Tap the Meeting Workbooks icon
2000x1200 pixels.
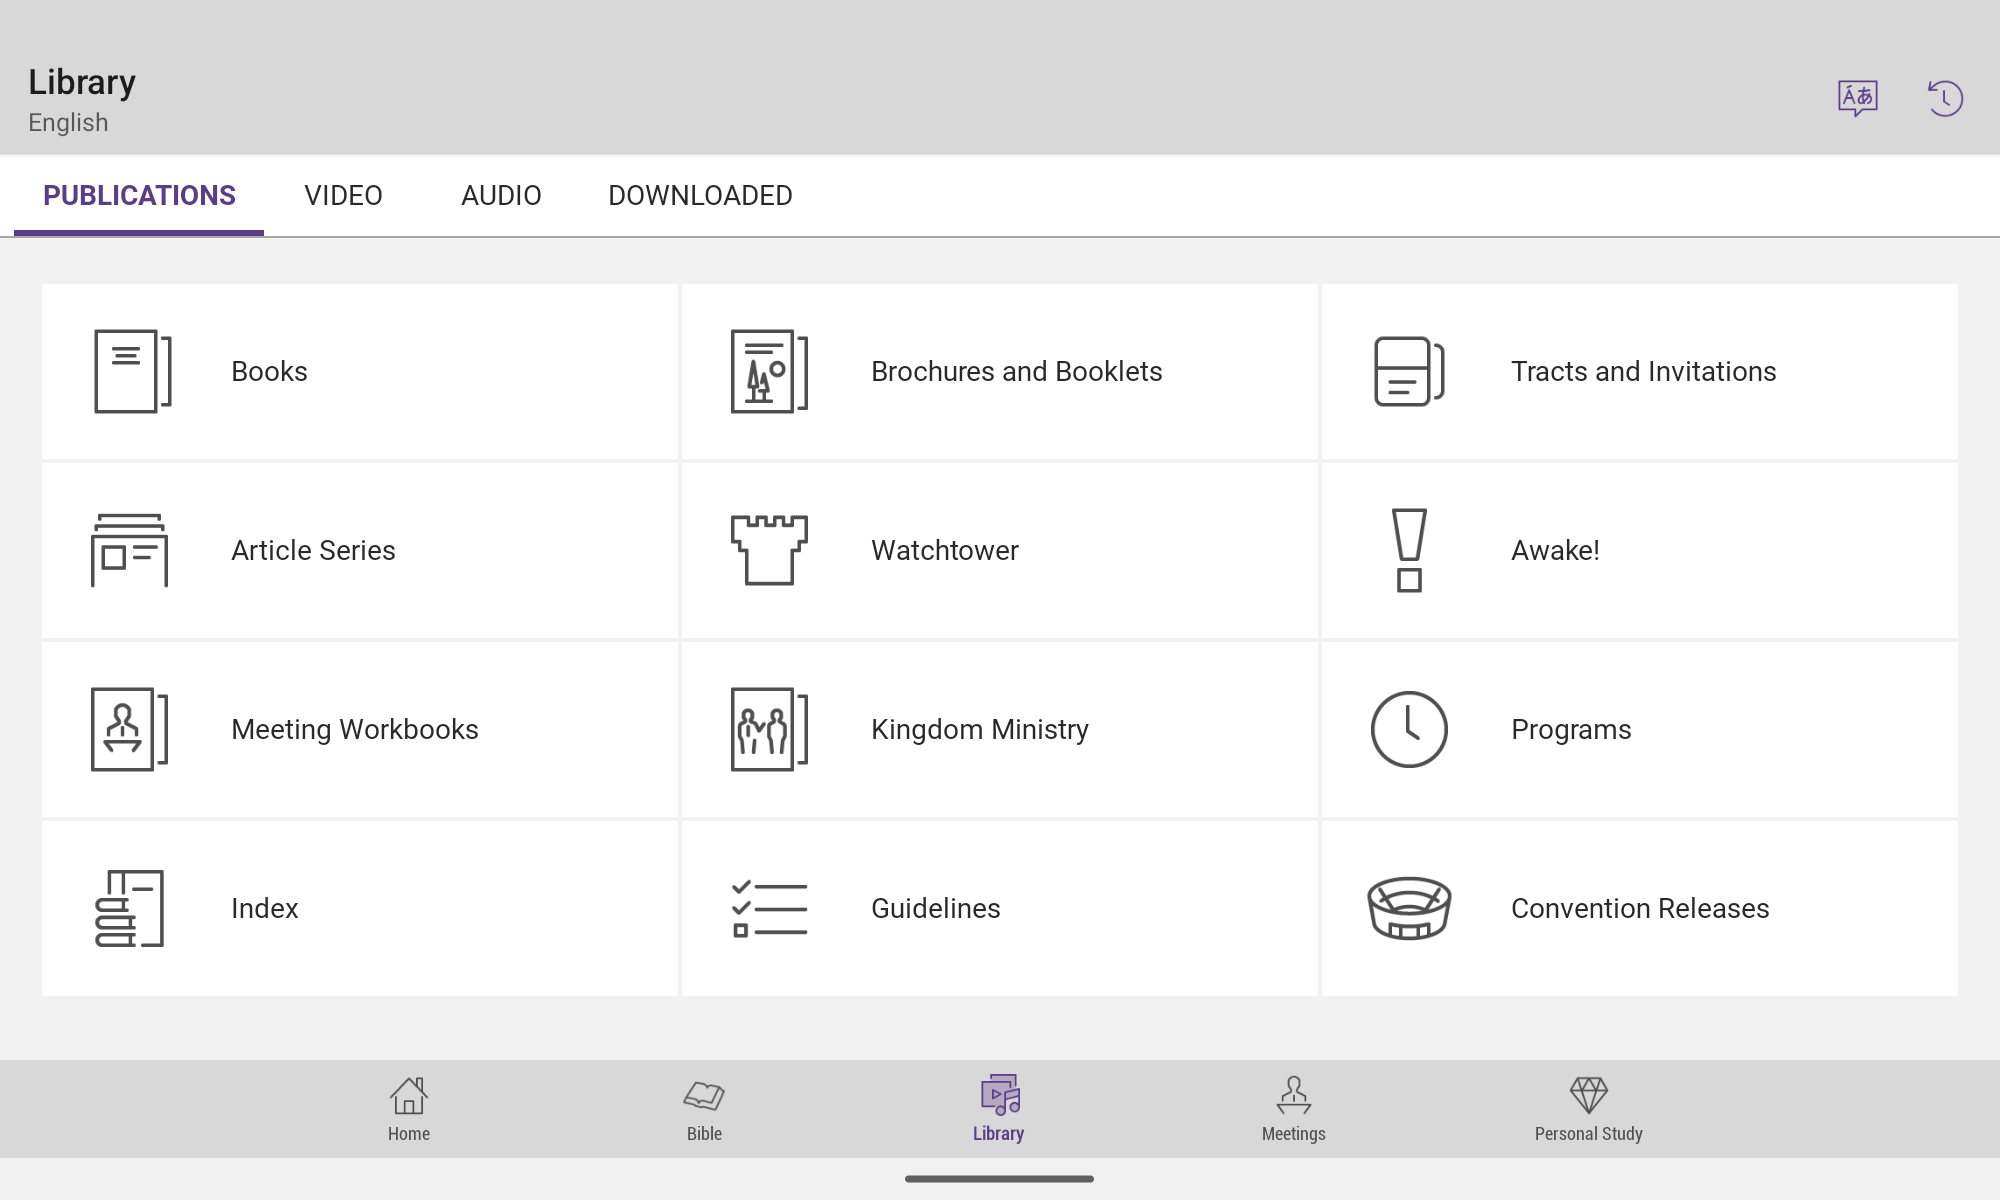point(129,729)
